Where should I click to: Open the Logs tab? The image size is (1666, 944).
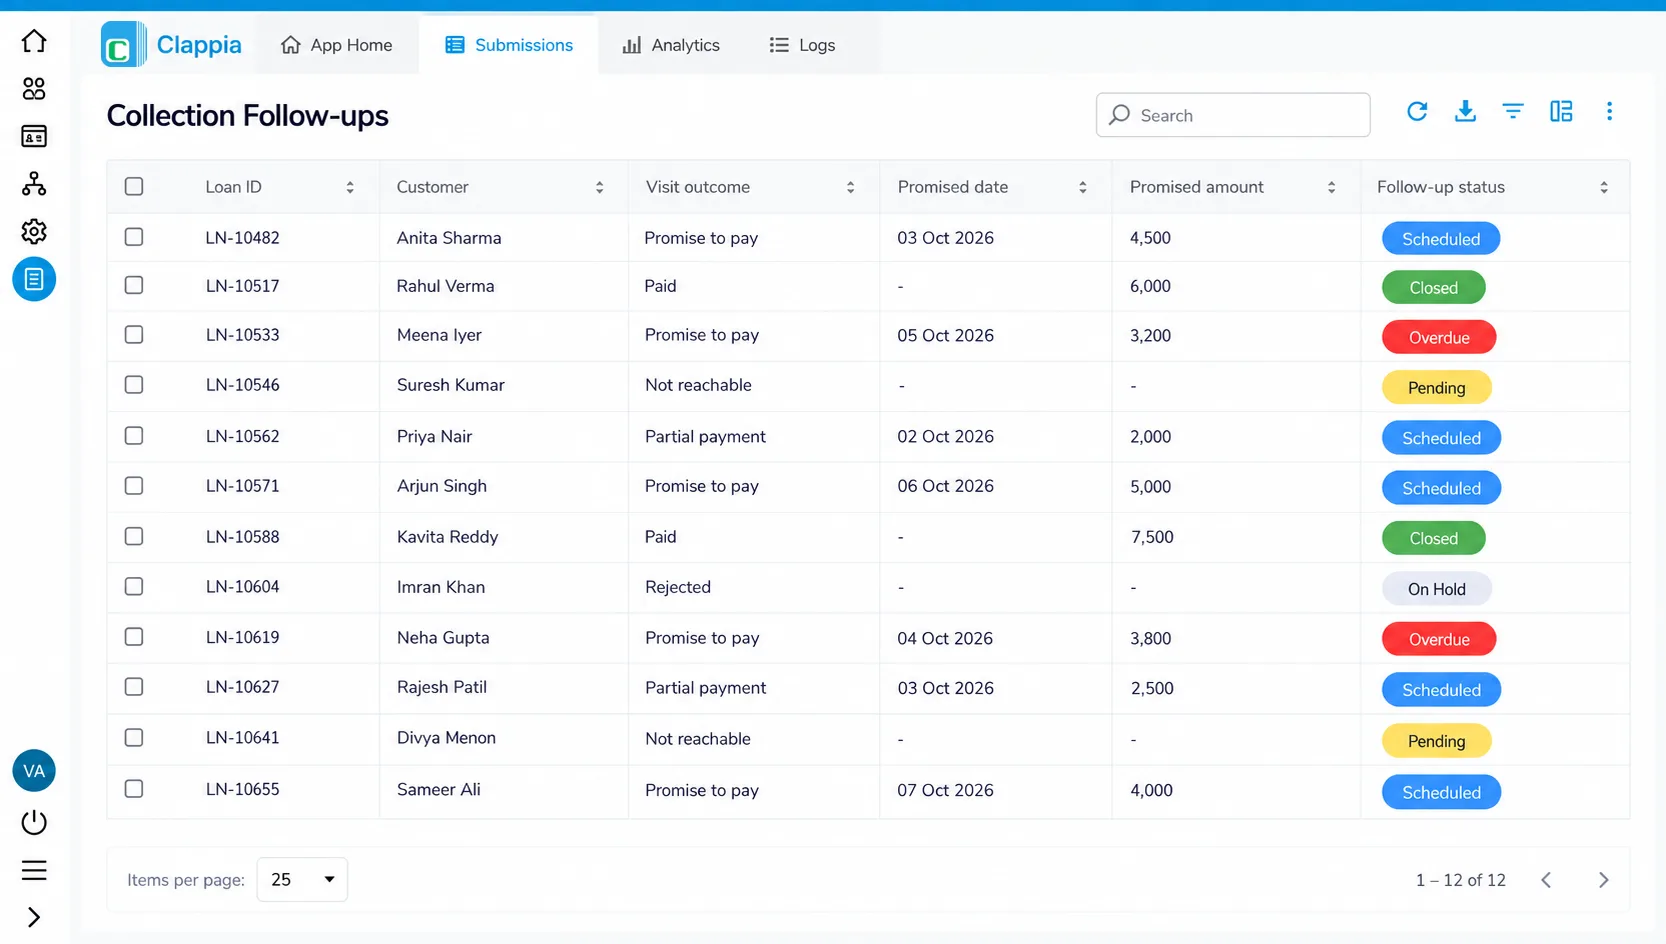802,45
